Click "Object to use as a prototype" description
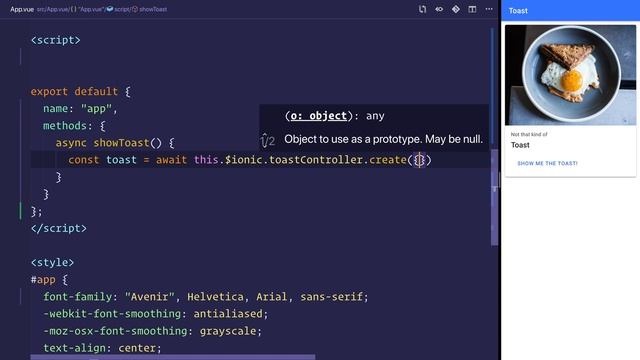 pos(383,139)
